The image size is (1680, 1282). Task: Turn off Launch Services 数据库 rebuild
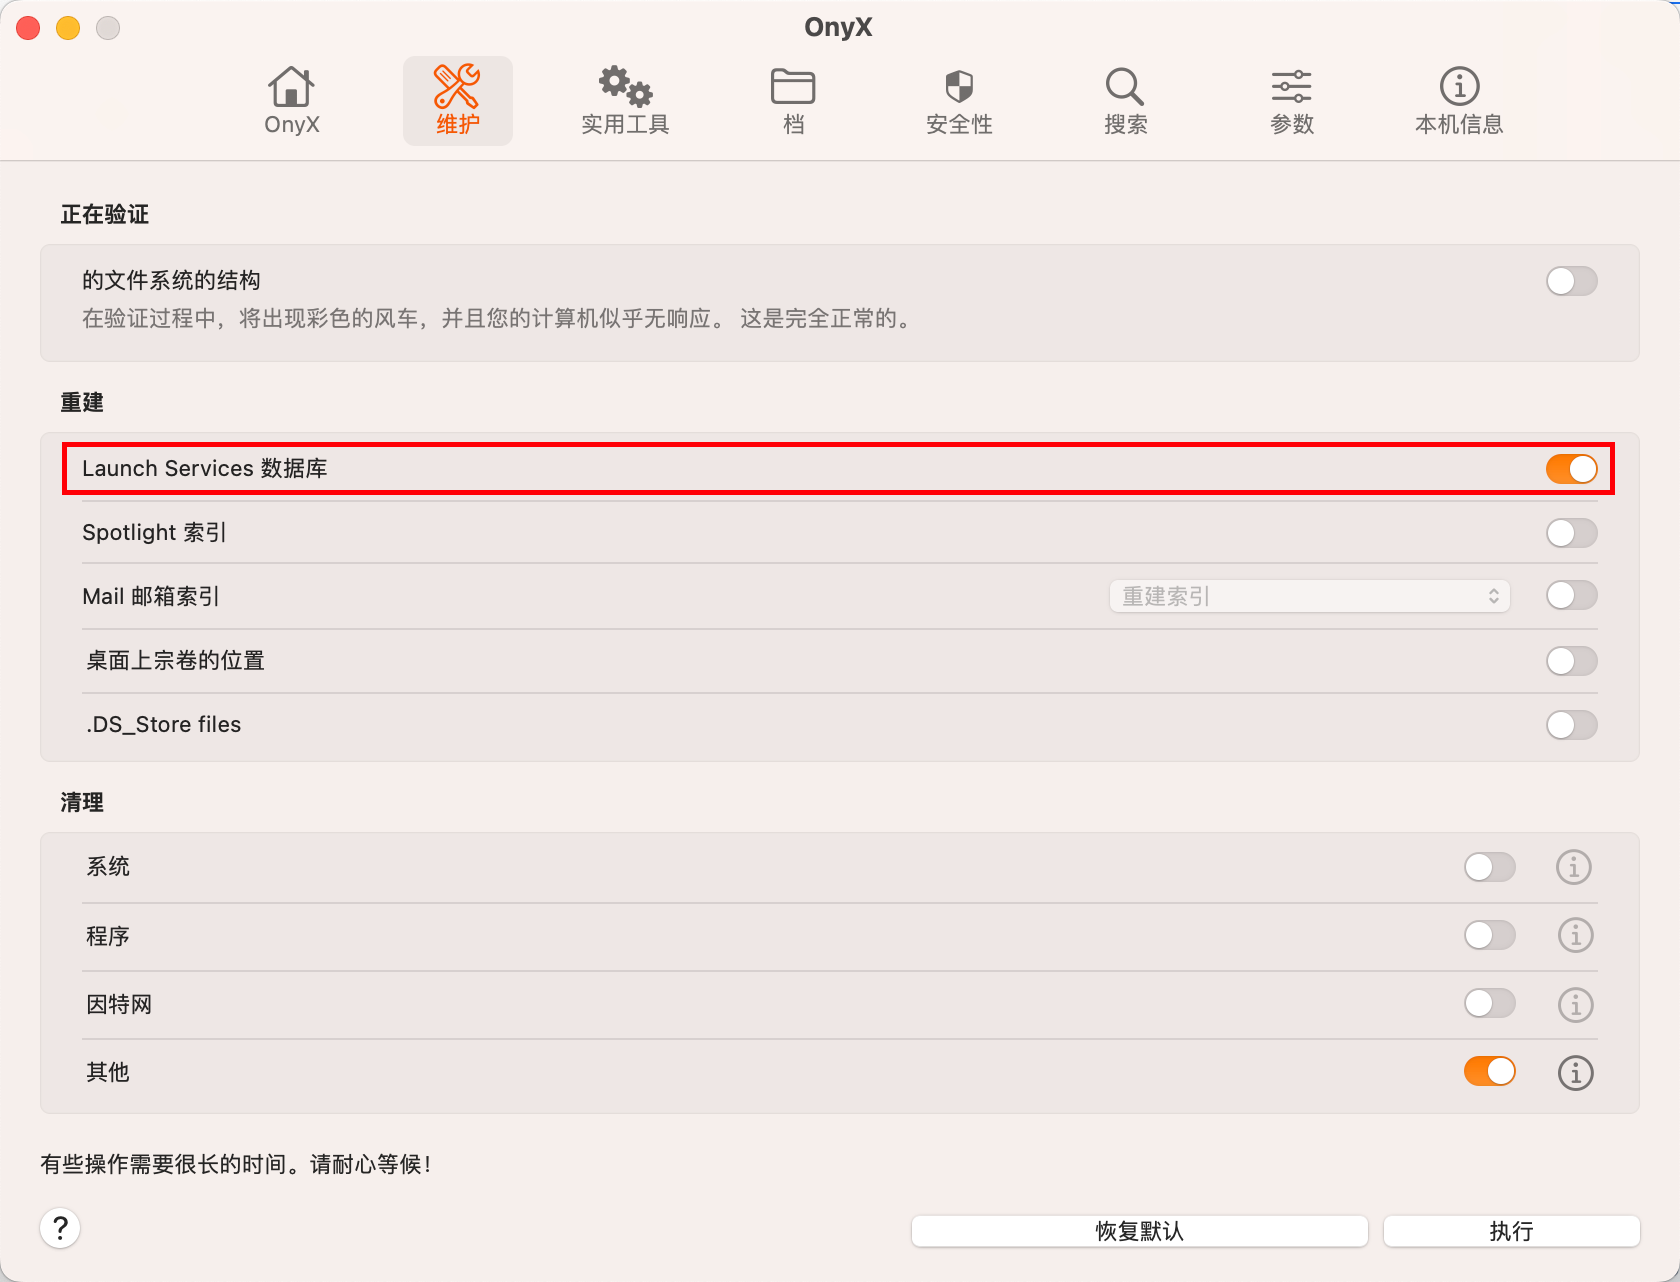(1571, 469)
